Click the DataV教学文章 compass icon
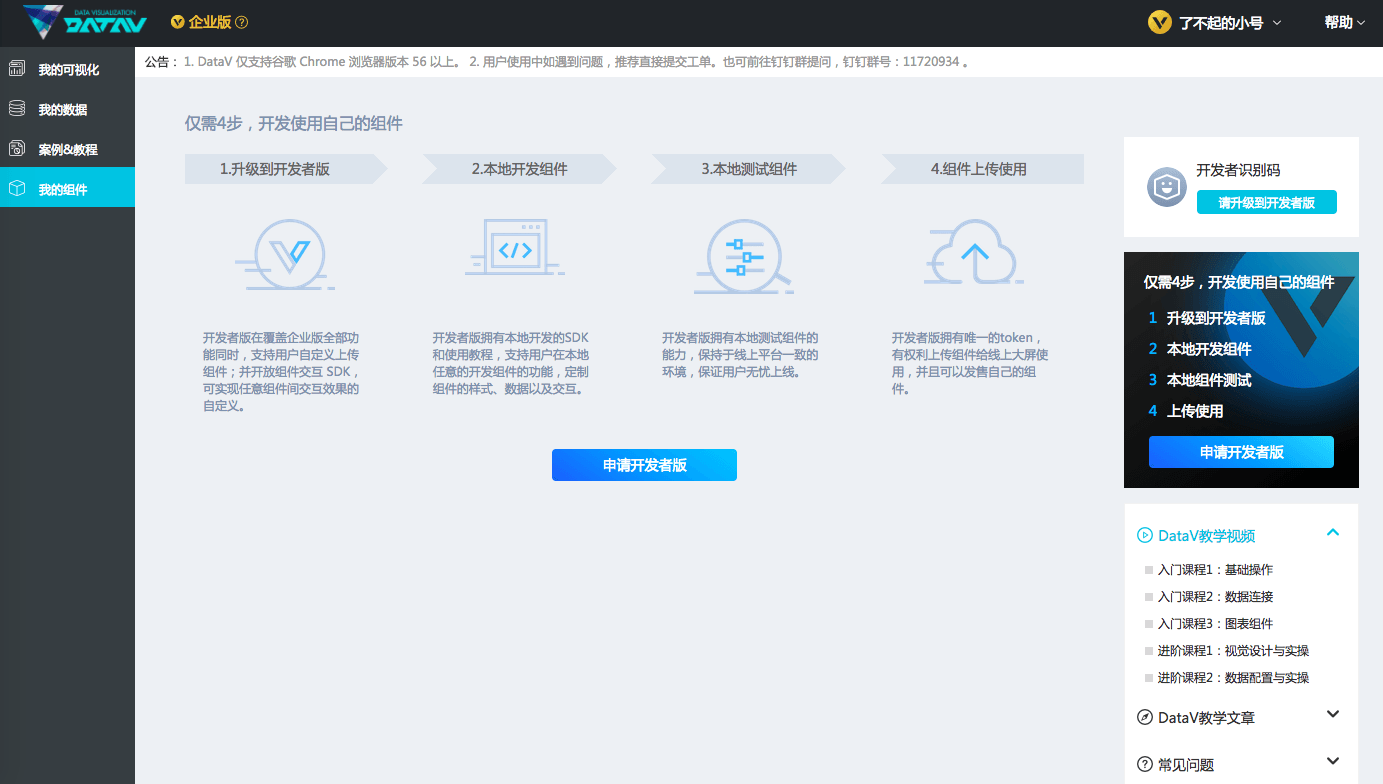Image resolution: width=1383 pixels, height=784 pixels. click(x=1145, y=717)
